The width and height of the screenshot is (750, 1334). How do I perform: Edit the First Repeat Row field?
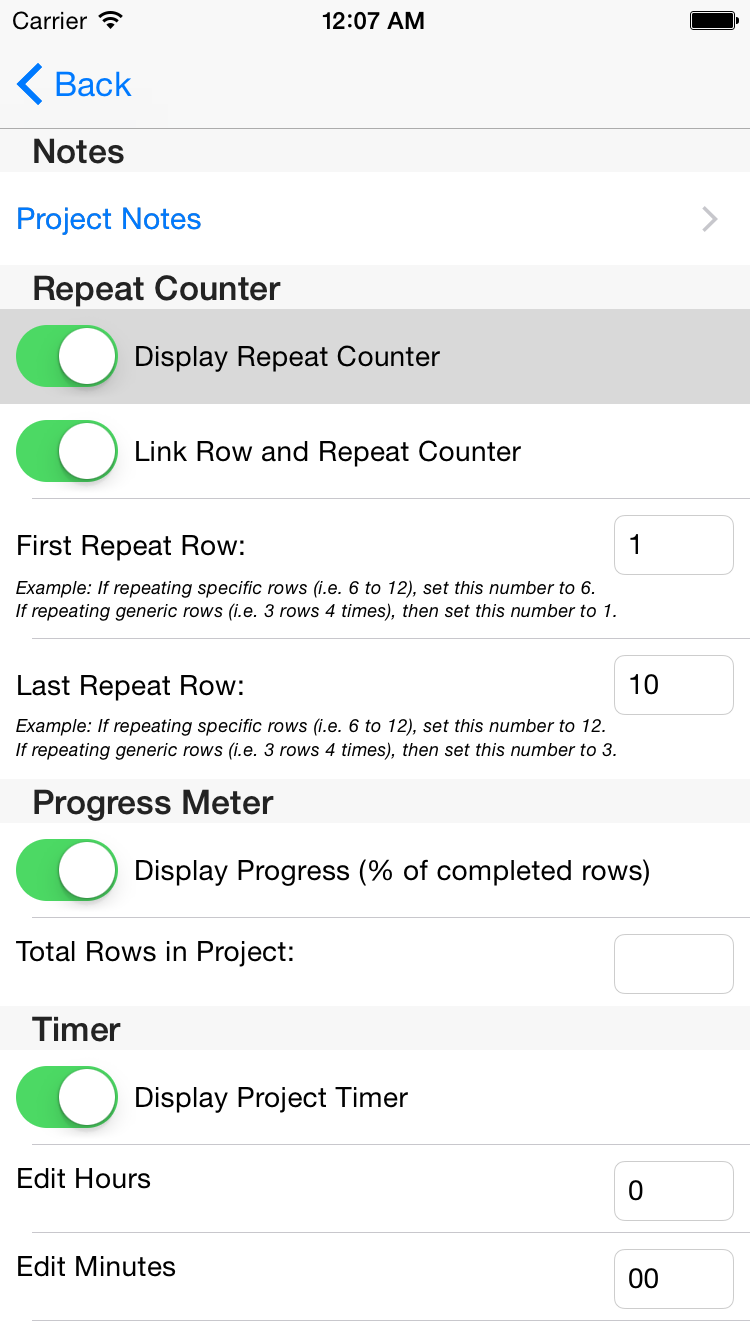(673, 545)
